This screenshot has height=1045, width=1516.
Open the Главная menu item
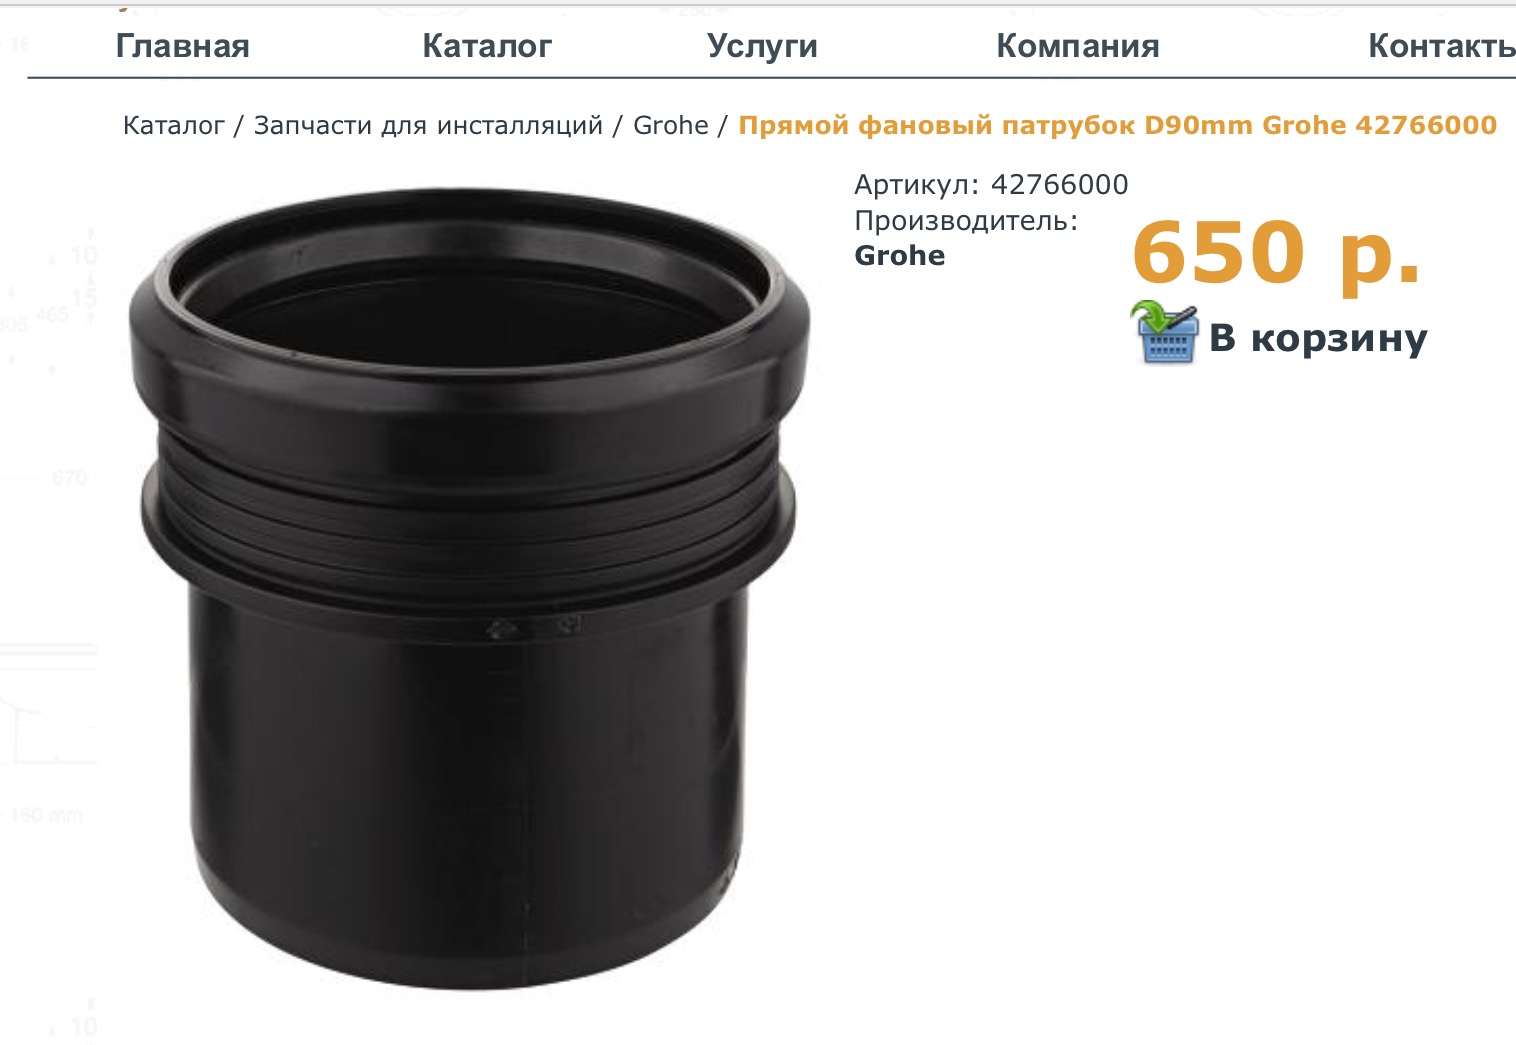click(182, 46)
